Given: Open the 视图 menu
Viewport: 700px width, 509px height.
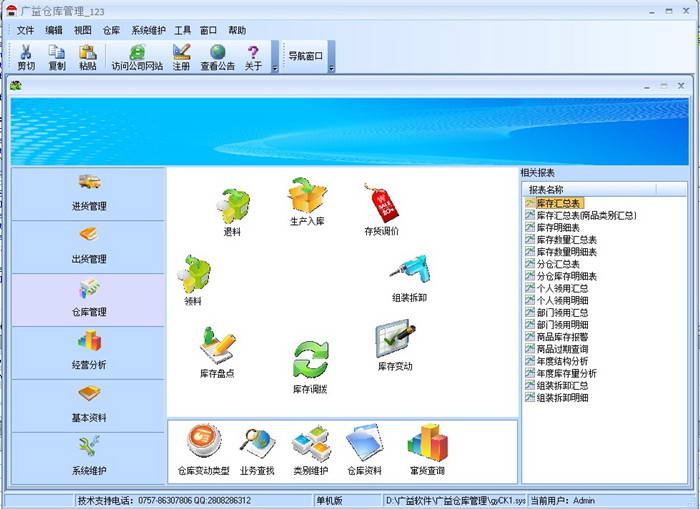Looking at the screenshot, I should [x=83, y=30].
